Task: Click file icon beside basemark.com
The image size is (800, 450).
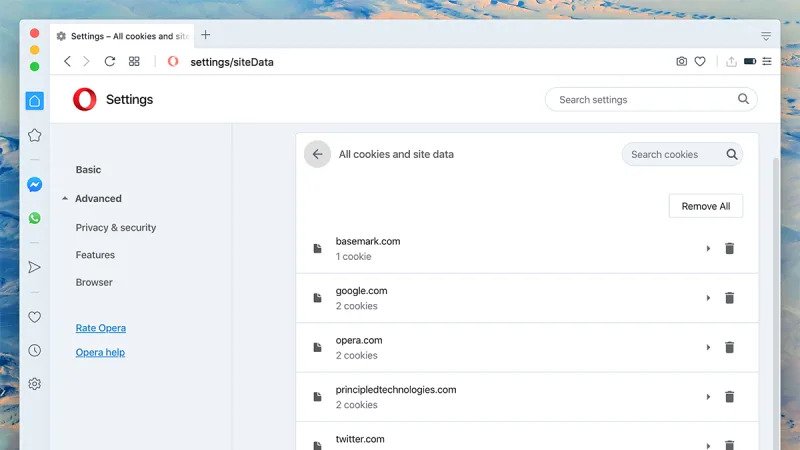Action: 317,248
